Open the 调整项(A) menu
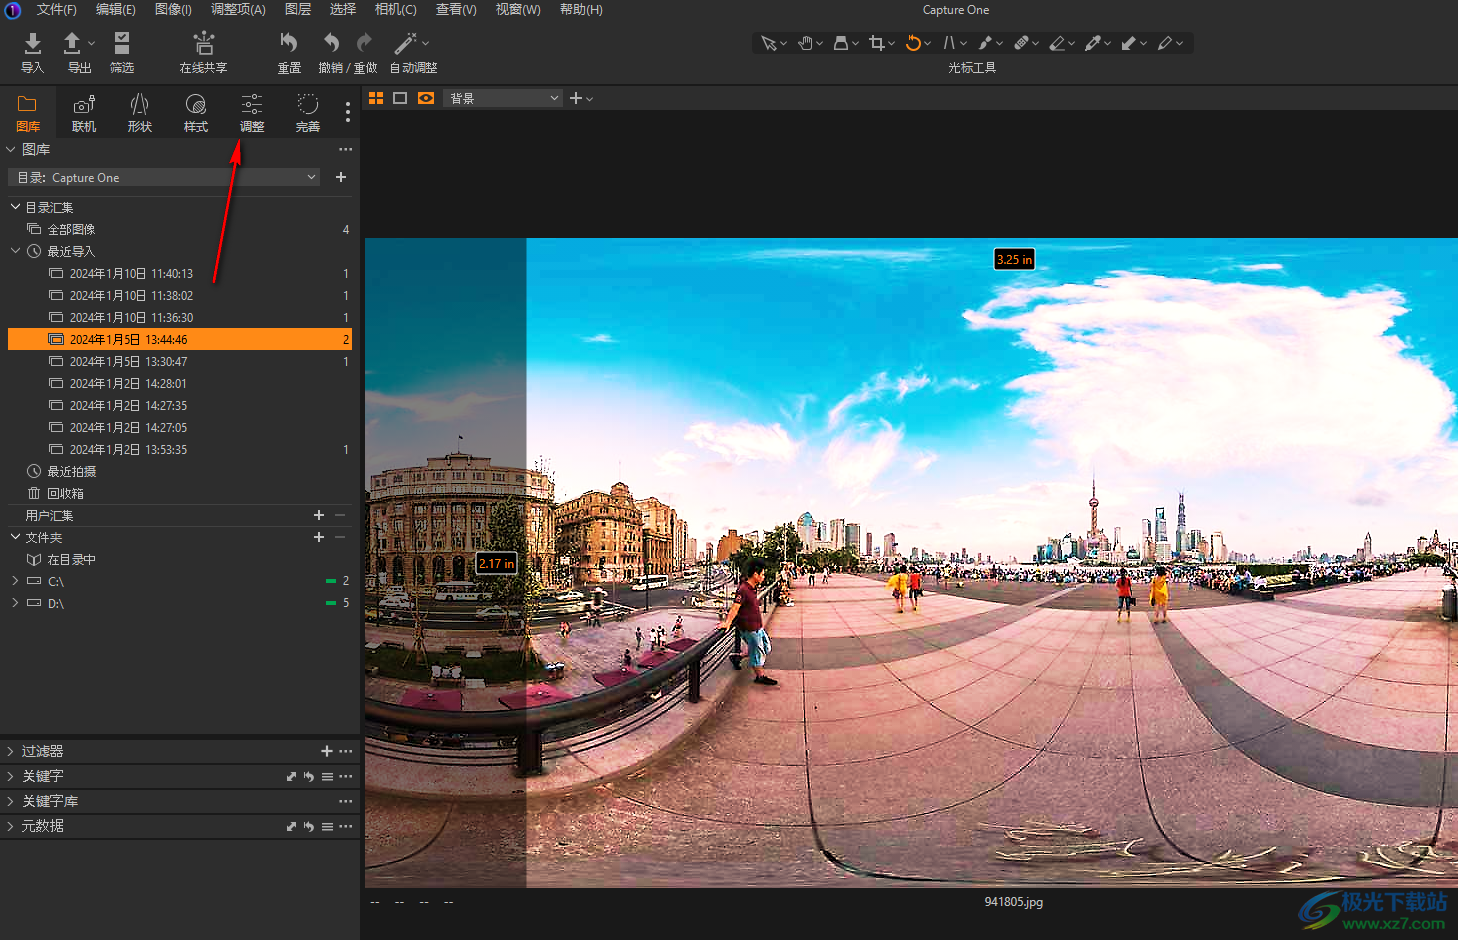1458x940 pixels. [x=238, y=9]
